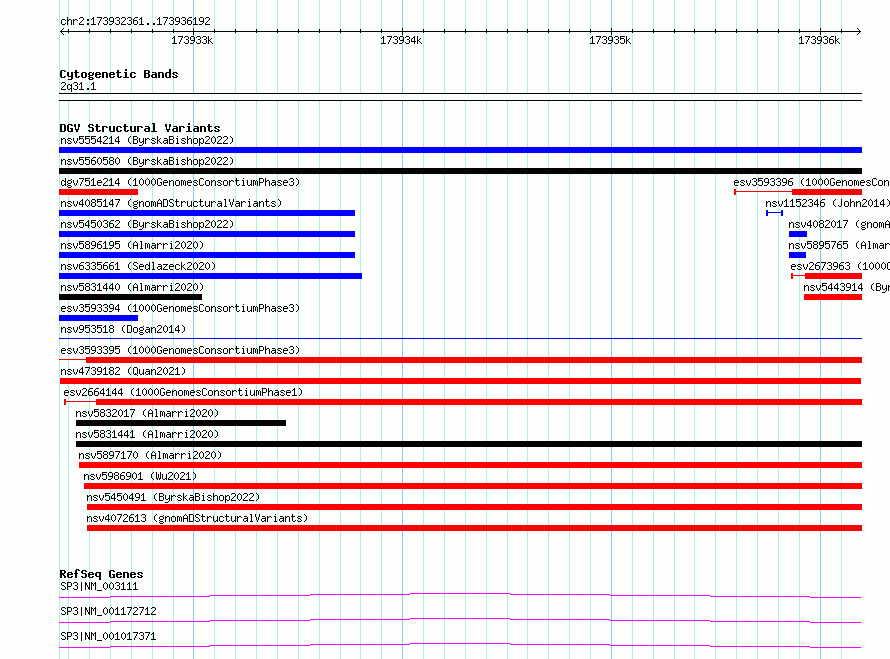Click the 2q31.1 cytogenetic band label
Image resolution: width=890 pixels, height=659 pixels.
click(78, 86)
